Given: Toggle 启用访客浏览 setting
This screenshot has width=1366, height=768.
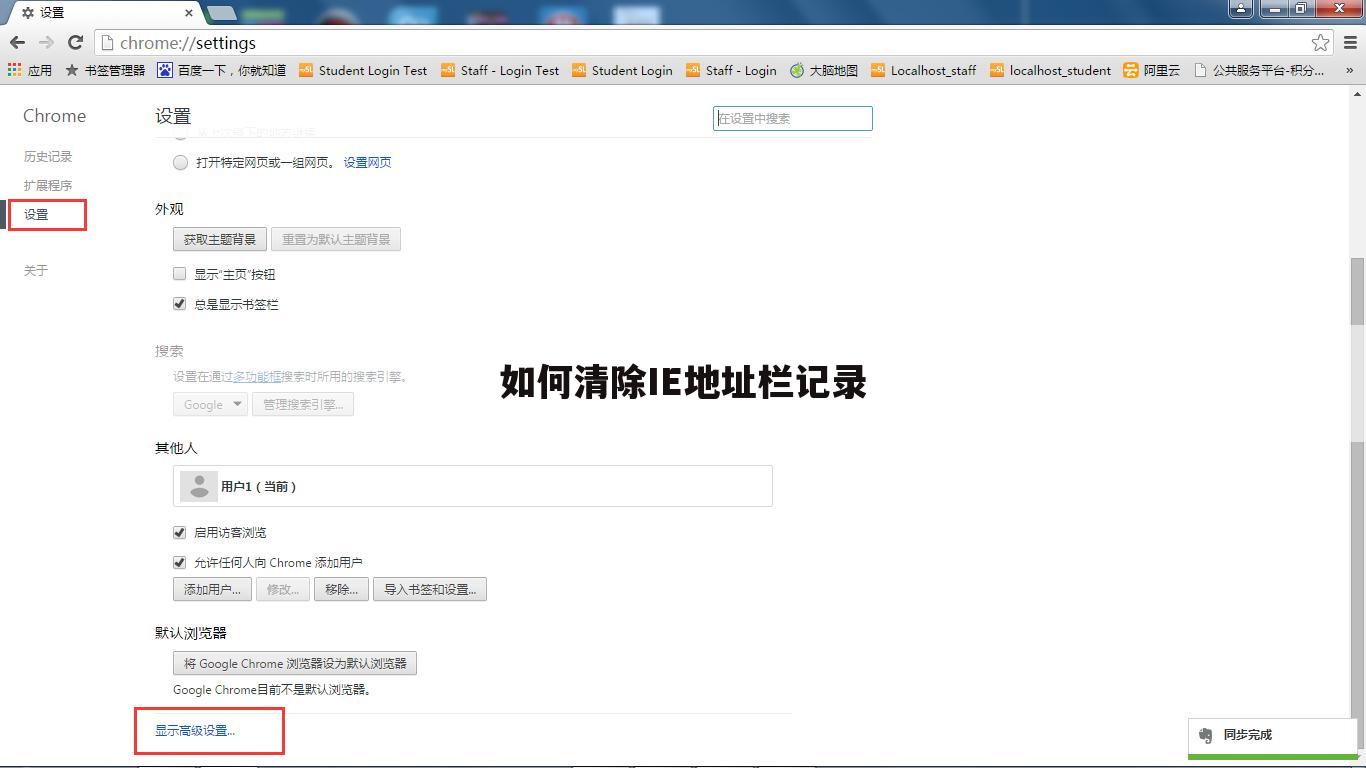Looking at the screenshot, I should click(179, 532).
